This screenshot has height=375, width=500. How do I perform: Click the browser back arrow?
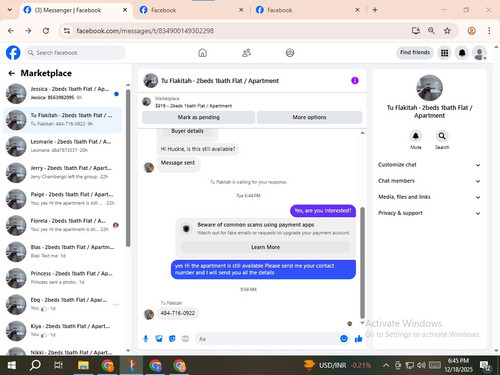coord(11,31)
